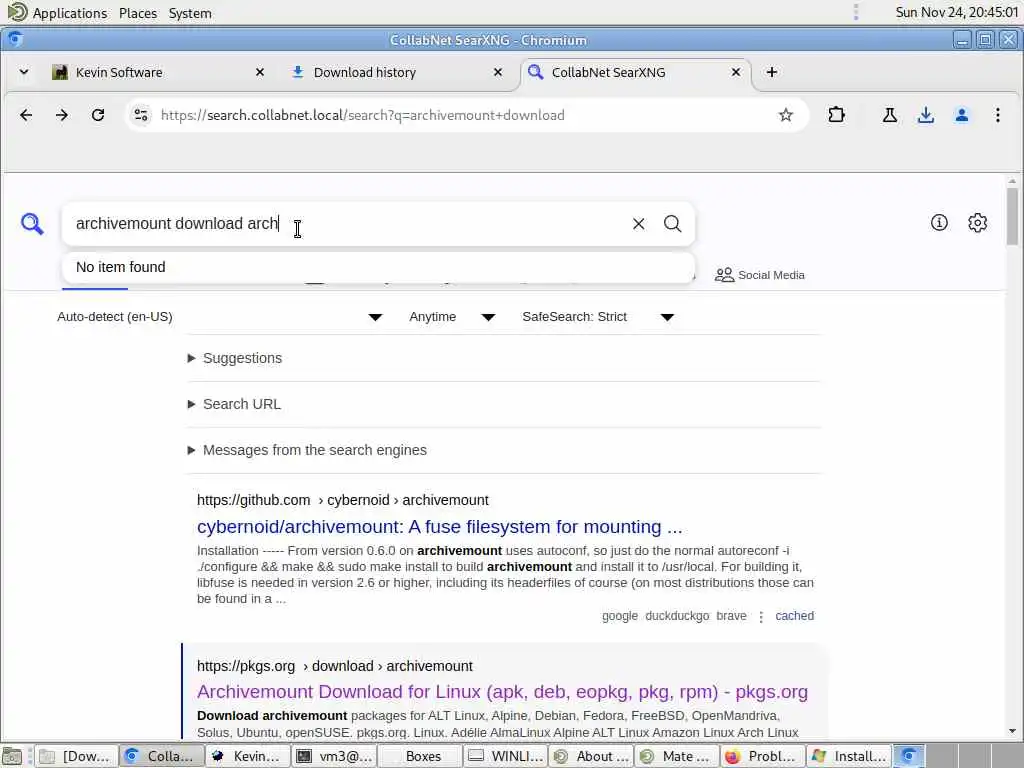Open the Anytime time range dropdown
This screenshot has width=1024, height=768.
pos(452,317)
